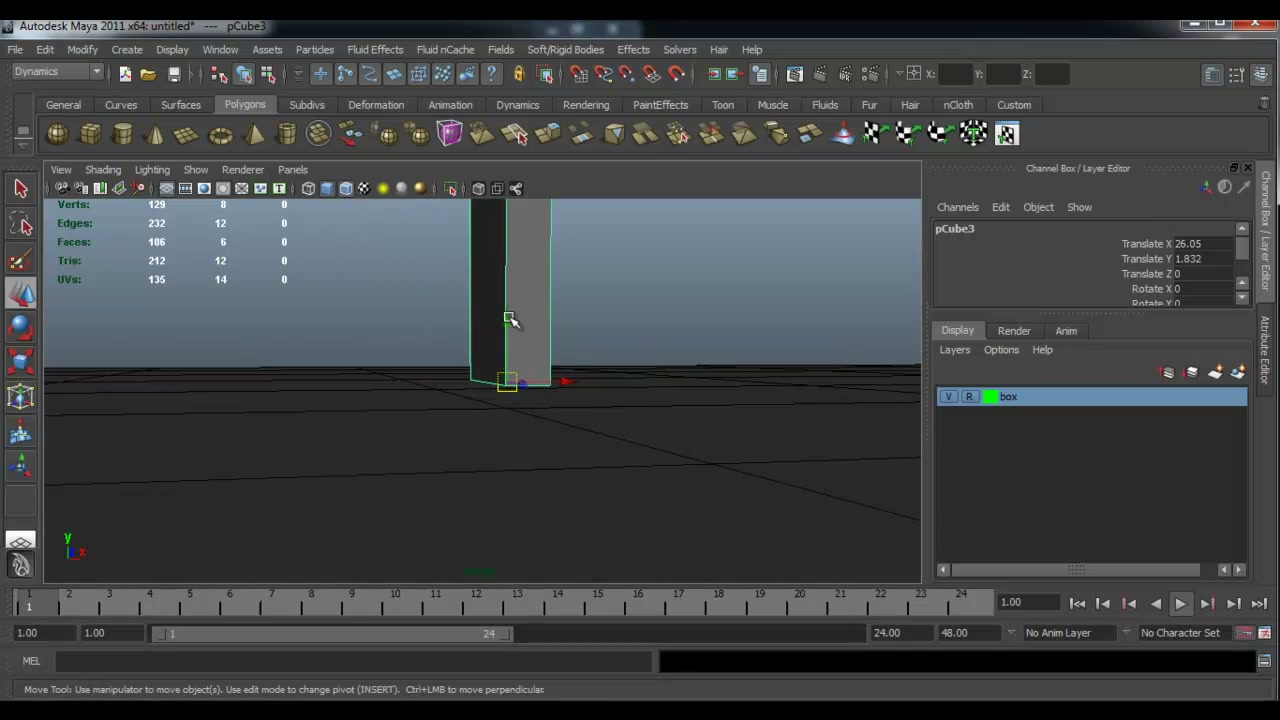Open the viewport Renderer menu

243,170
